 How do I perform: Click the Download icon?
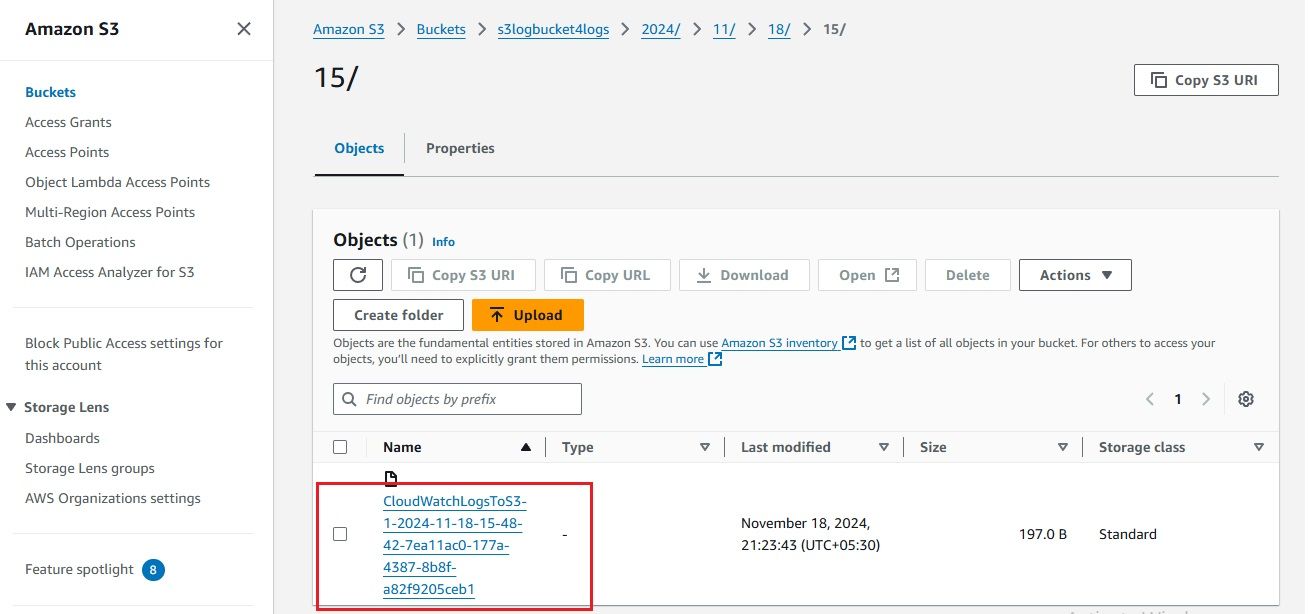(x=706, y=274)
